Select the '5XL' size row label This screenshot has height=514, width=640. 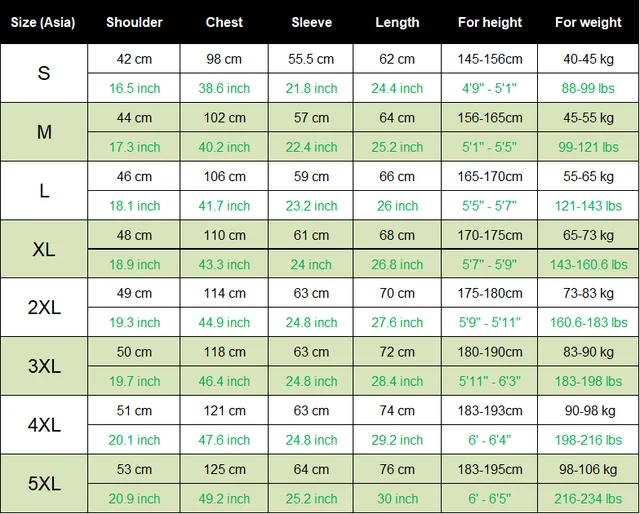tap(44, 484)
